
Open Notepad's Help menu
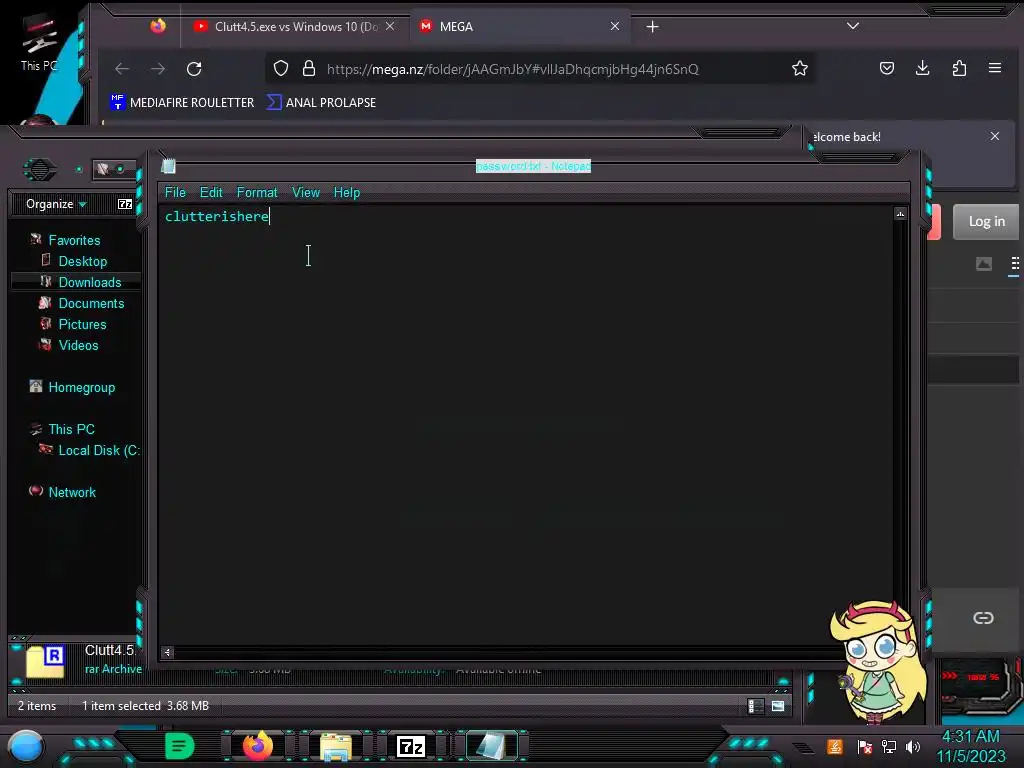click(347, 193)
